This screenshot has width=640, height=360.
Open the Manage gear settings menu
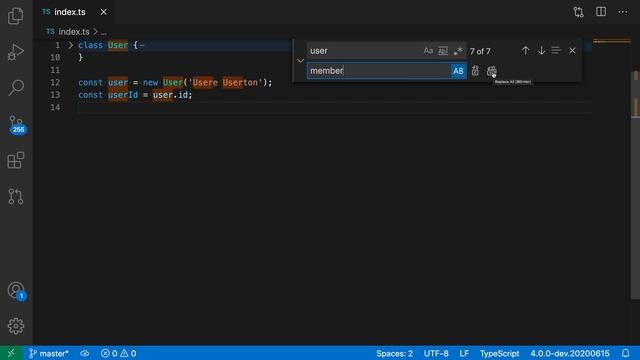(x=16, y=326)
